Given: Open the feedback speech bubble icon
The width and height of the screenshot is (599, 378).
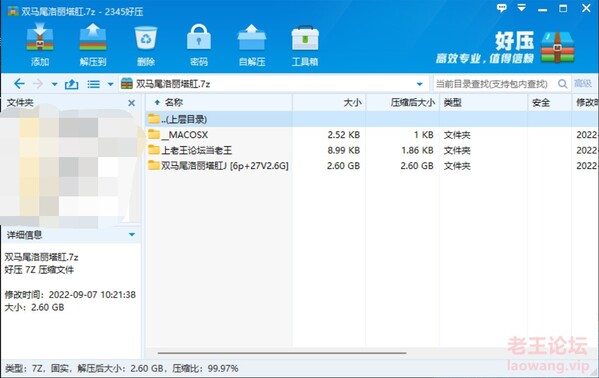Looking at the screenshot, I should coord(502,8).
